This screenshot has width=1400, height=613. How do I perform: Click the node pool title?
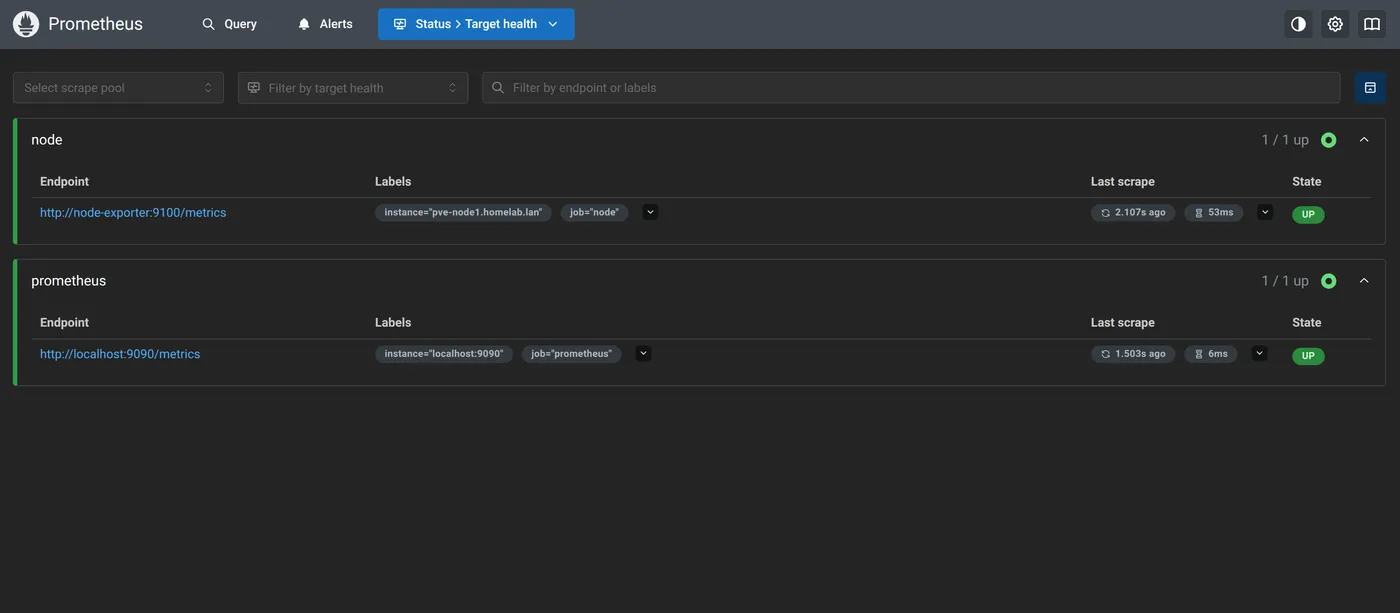(47, 140)
